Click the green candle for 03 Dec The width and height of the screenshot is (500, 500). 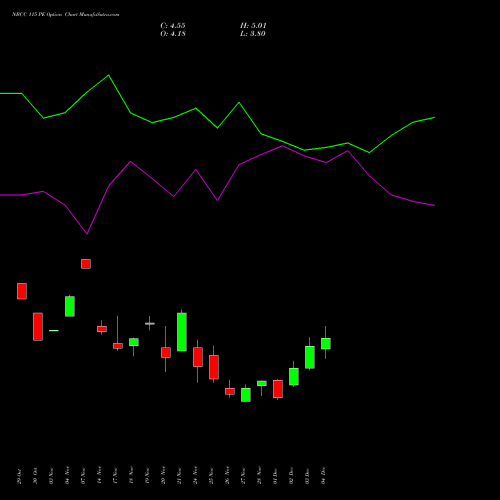click(310, 357)
